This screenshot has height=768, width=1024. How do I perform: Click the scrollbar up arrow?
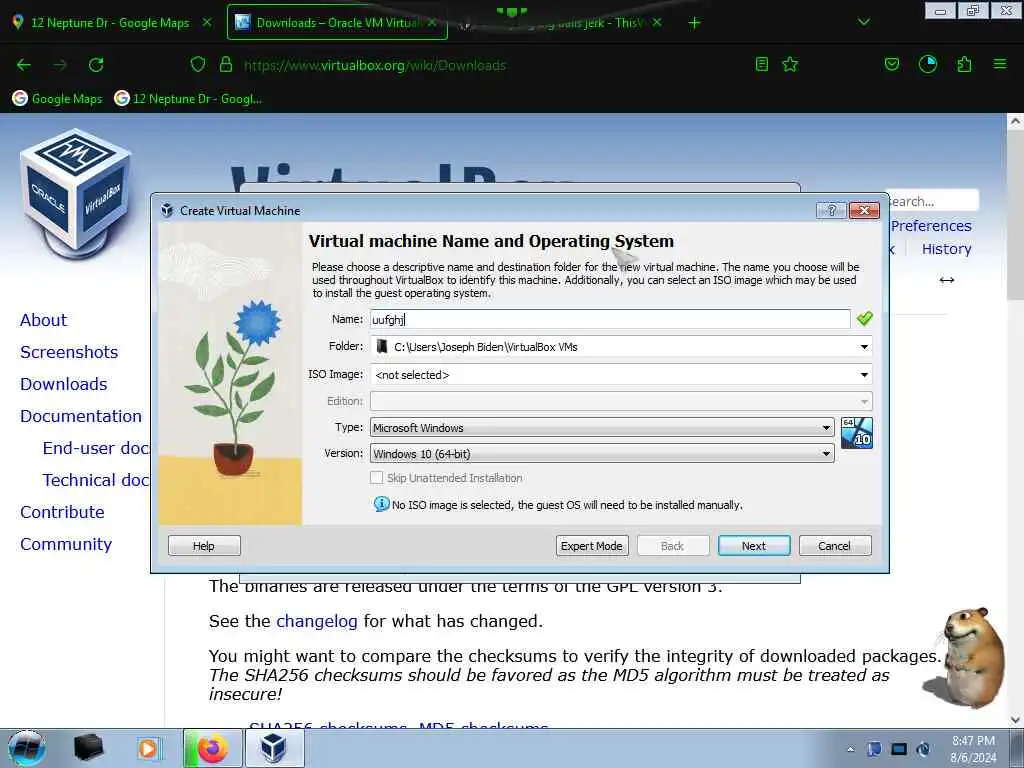1015,121
